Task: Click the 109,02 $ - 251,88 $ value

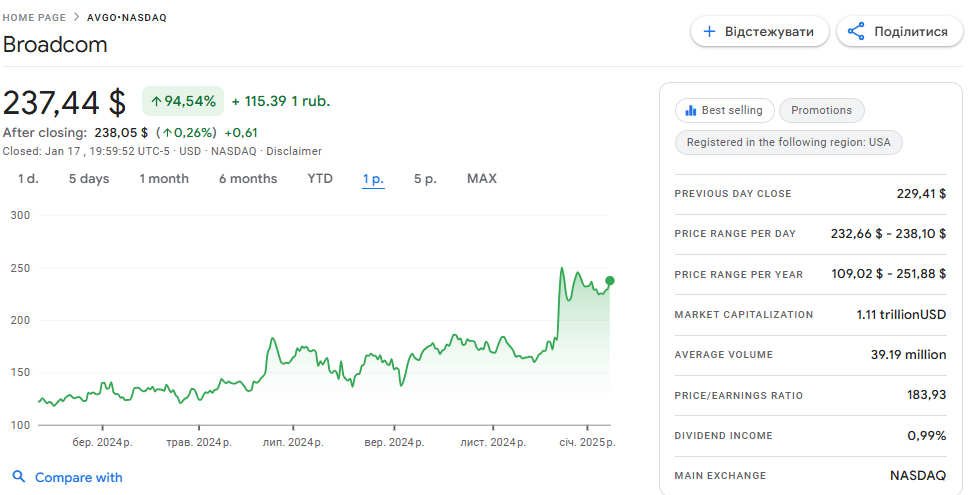Action: 889,273
